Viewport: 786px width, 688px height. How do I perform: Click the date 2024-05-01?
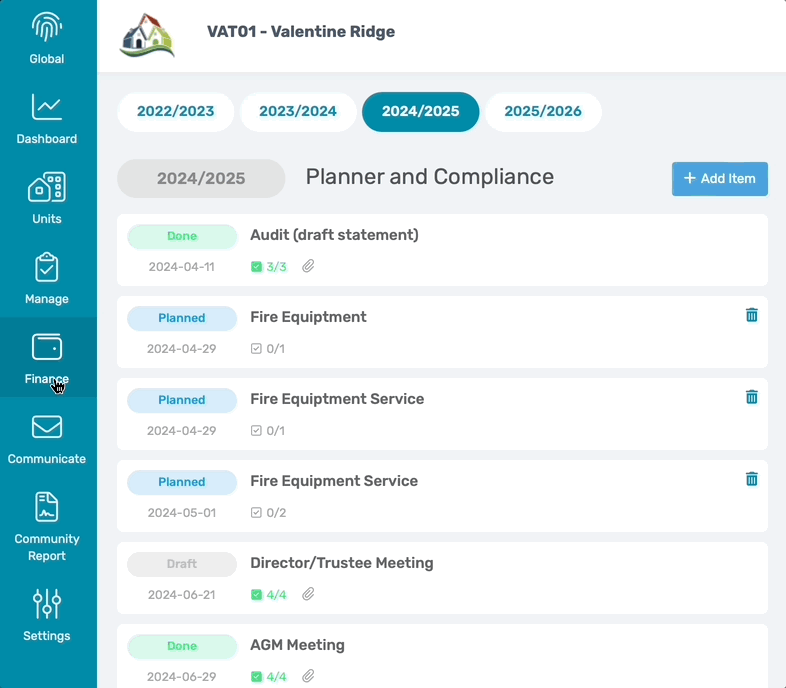[x=181, y=512]
